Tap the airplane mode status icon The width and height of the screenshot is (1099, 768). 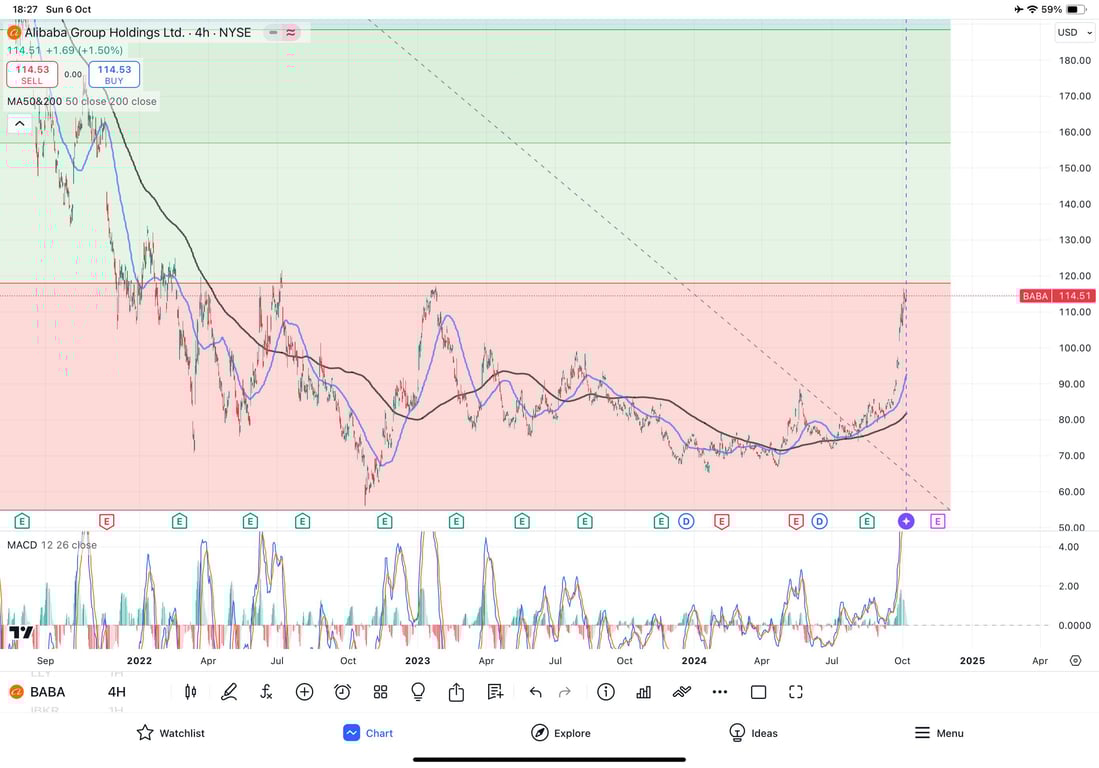tap(1018, 9)
